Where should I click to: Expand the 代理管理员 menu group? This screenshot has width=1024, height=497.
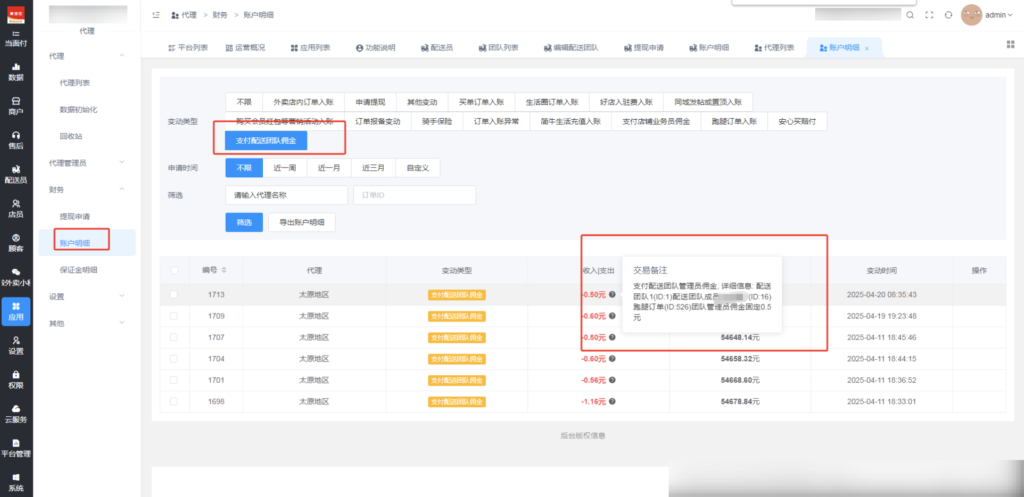point(85,162)
